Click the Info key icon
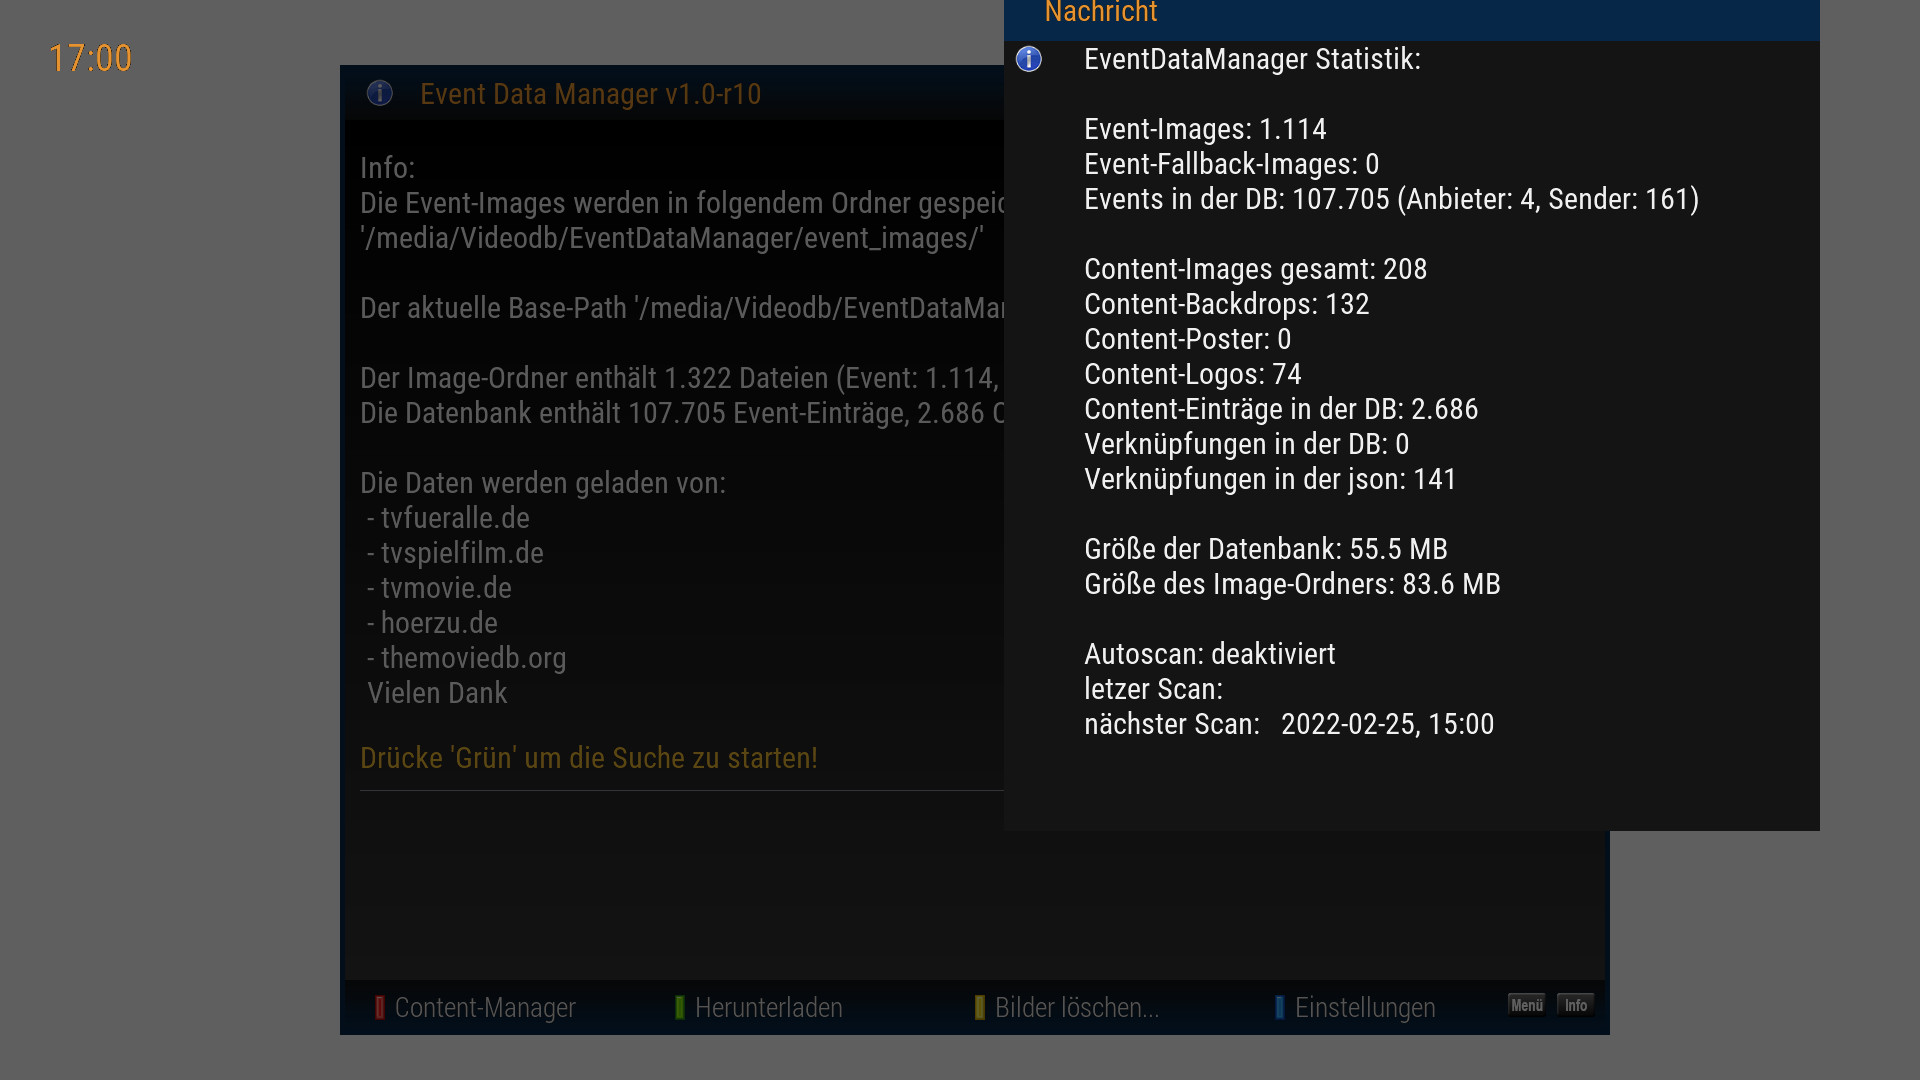The image size is (1920, 1080). point(1576,1005)
